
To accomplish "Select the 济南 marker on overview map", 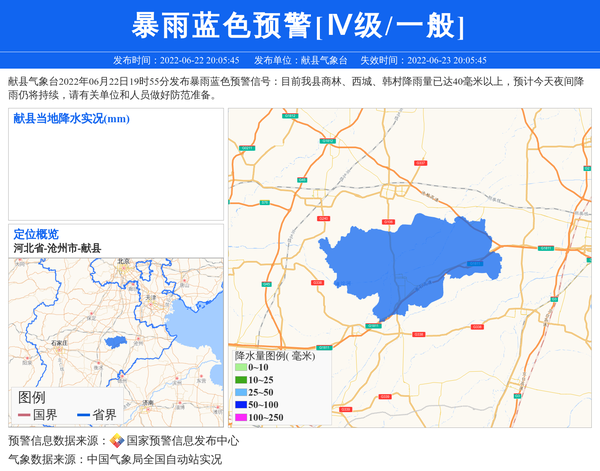I will pos(148,401).
